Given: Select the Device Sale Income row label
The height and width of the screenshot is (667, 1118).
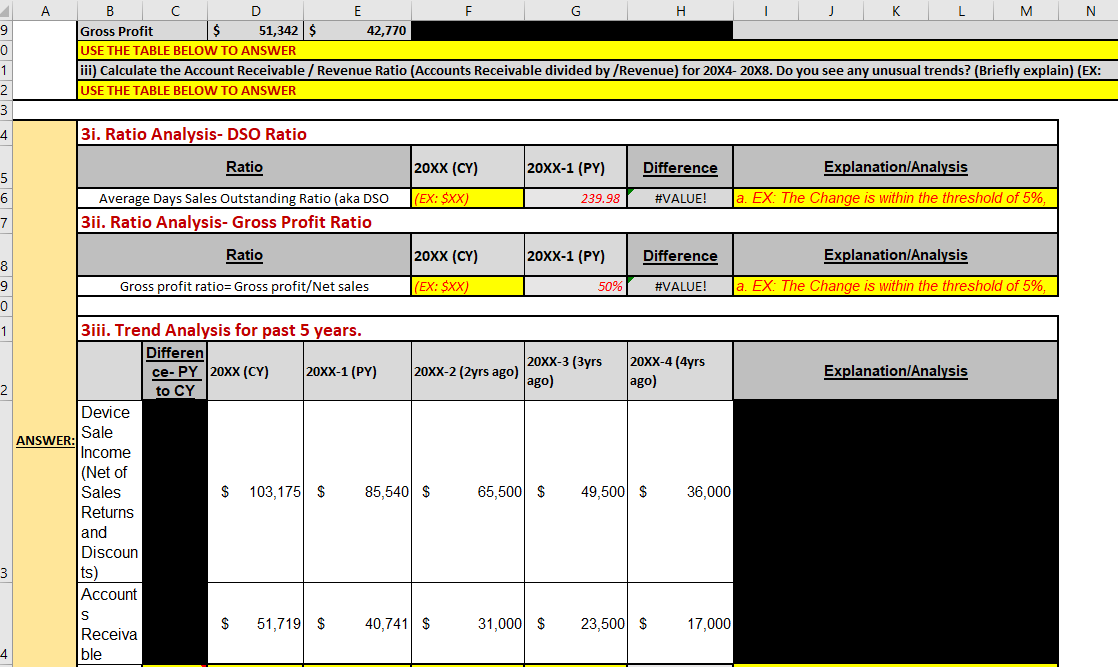Looking at the screenshot, I should [x=110, y=492].
